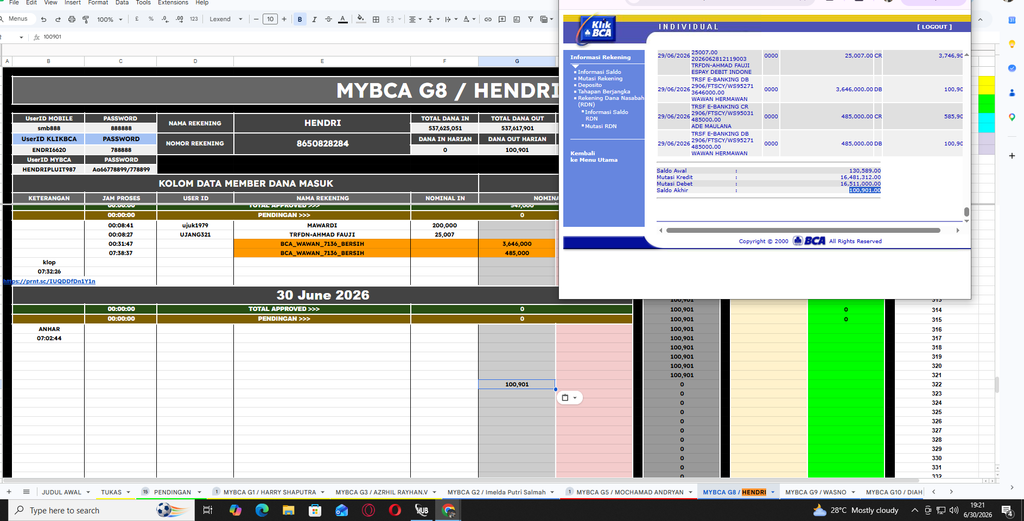Viewport: 1024px width, 521px height.
Task: Insert chart from toolbar
Action: 516,20
